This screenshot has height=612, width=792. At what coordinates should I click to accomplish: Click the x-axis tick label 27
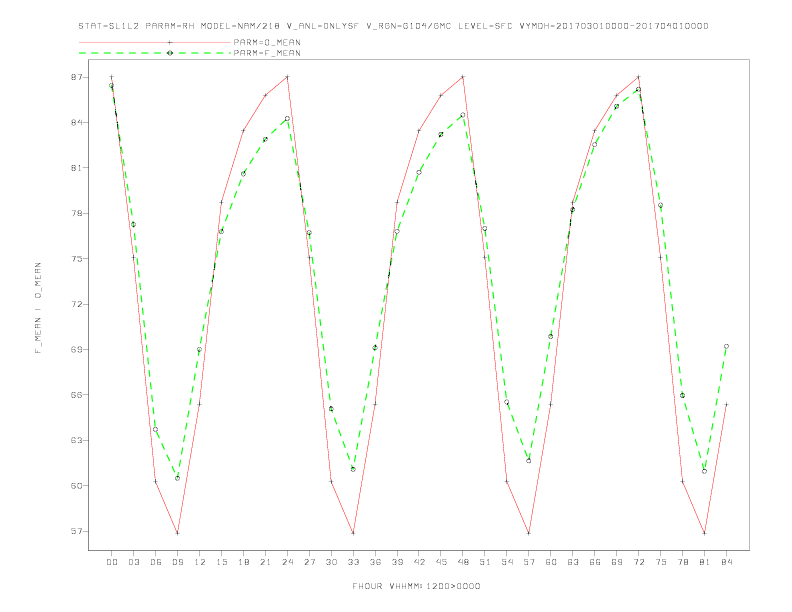pyautogui.click(x=309, y=562)
